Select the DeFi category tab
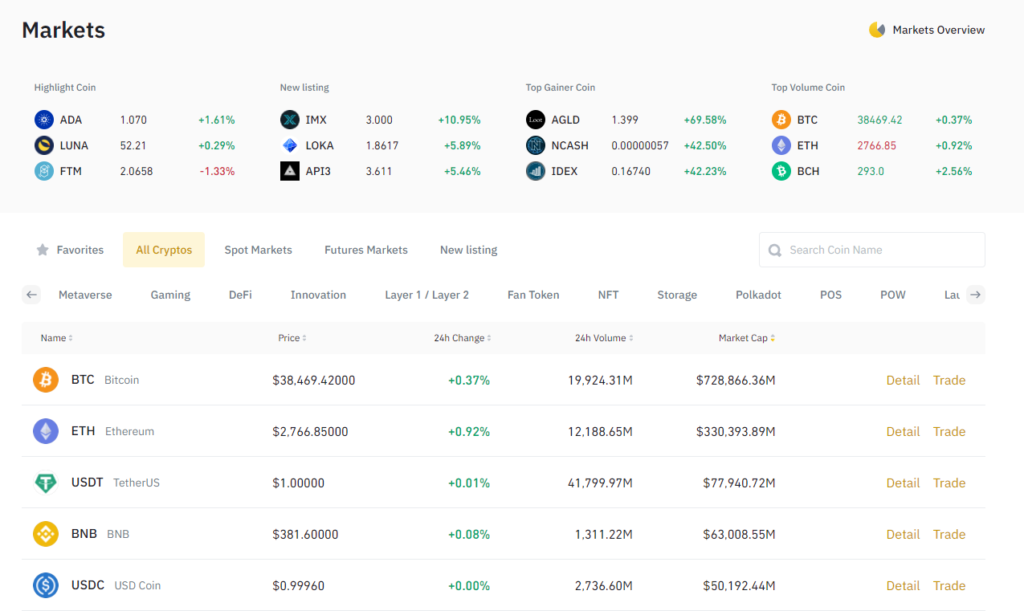The image size is (1024, 611). tap(240, 295)
